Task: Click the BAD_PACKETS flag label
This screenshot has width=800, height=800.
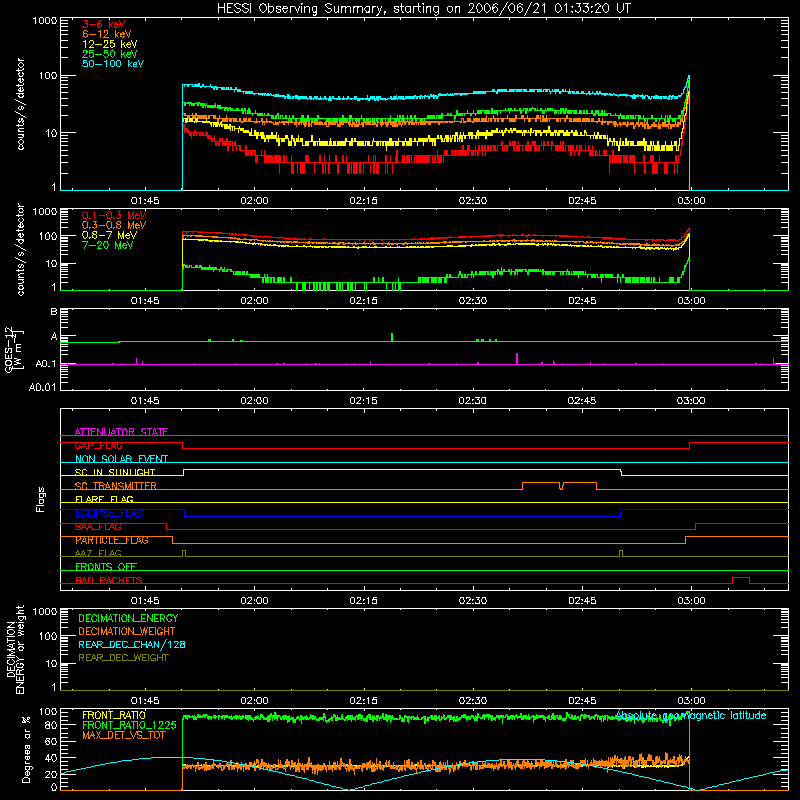Action: point(109,580)
